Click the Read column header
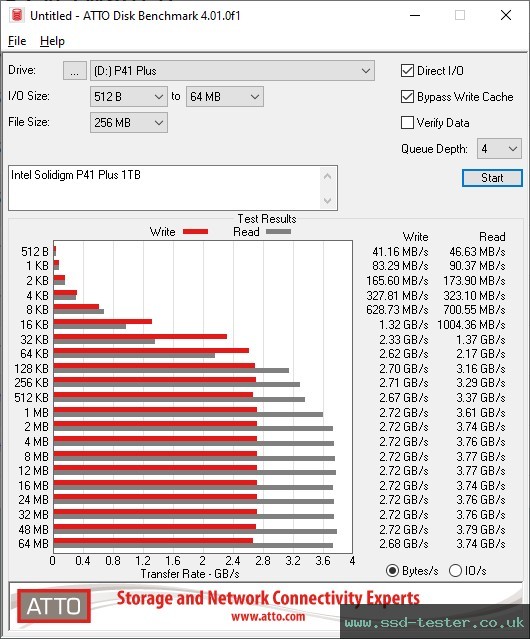Screen dimensions: 530x639 tap(492, 237)
